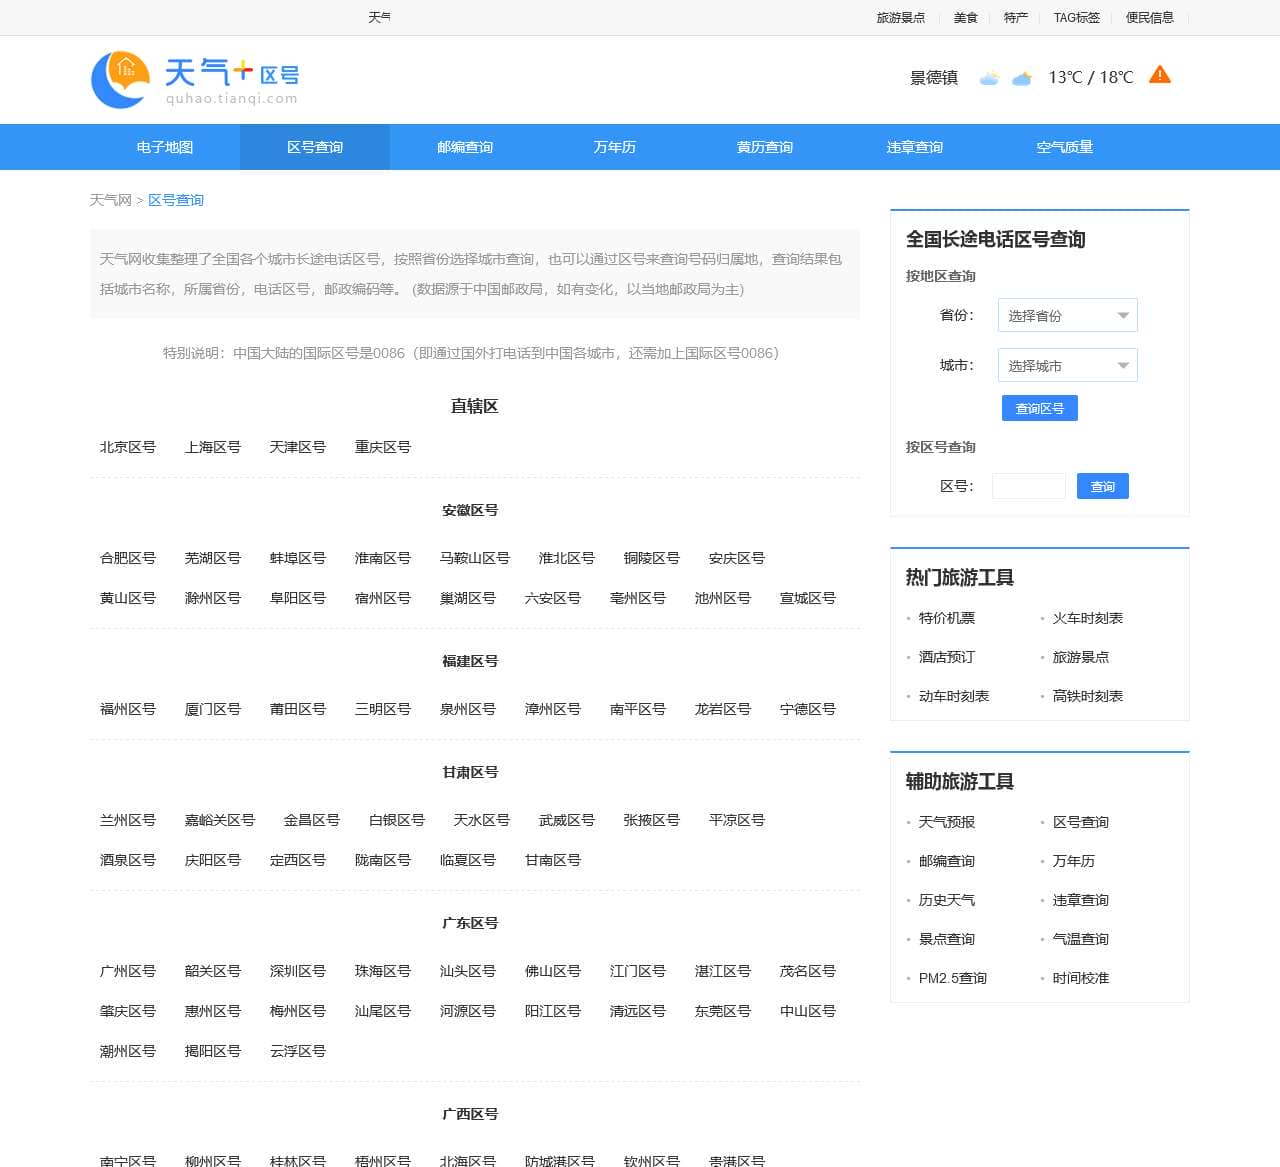Open the 旅游景点 link in top bar
The height and width of the screenshot is (1167, 1280).
point(900,17)
